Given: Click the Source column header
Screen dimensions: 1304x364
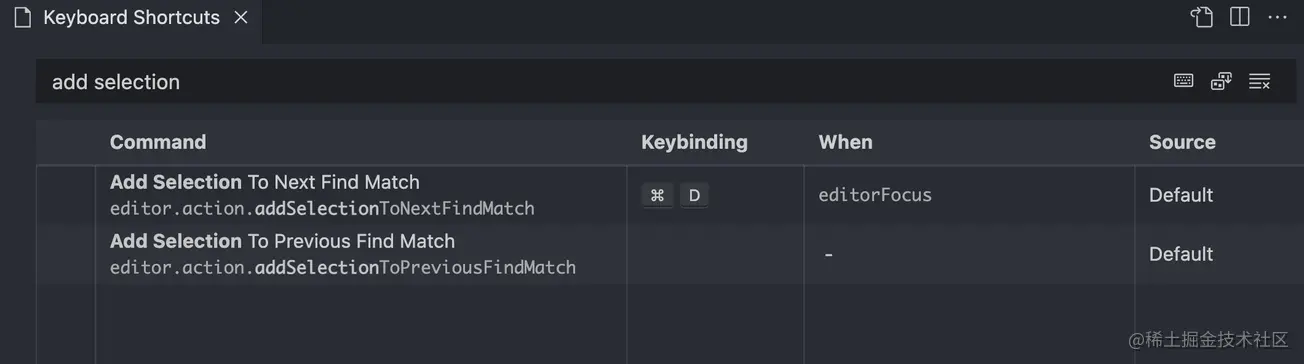Looking at the screenshot, I should pyautogui.click(x=1182, y=142).
